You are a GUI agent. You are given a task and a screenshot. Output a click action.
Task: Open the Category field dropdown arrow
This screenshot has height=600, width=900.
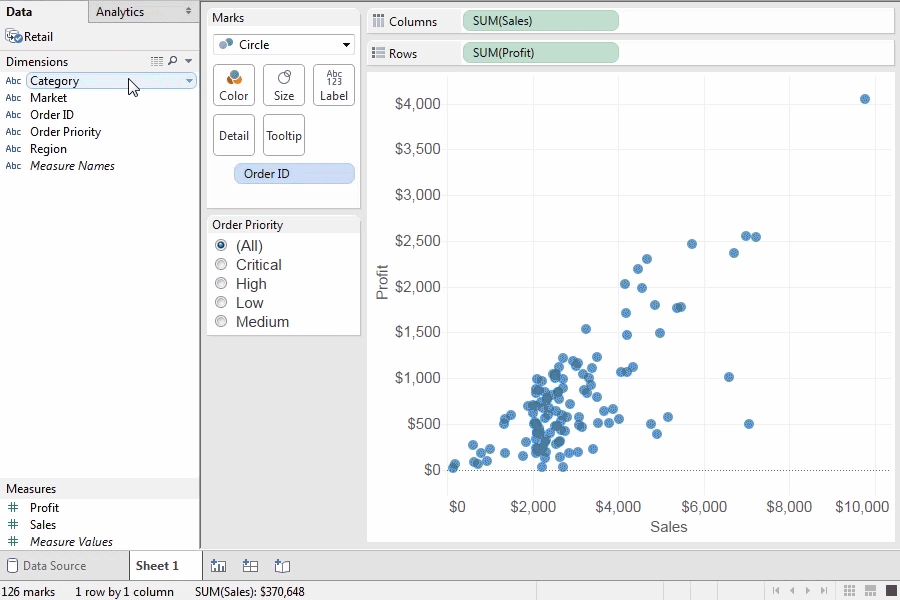(189, 81)
